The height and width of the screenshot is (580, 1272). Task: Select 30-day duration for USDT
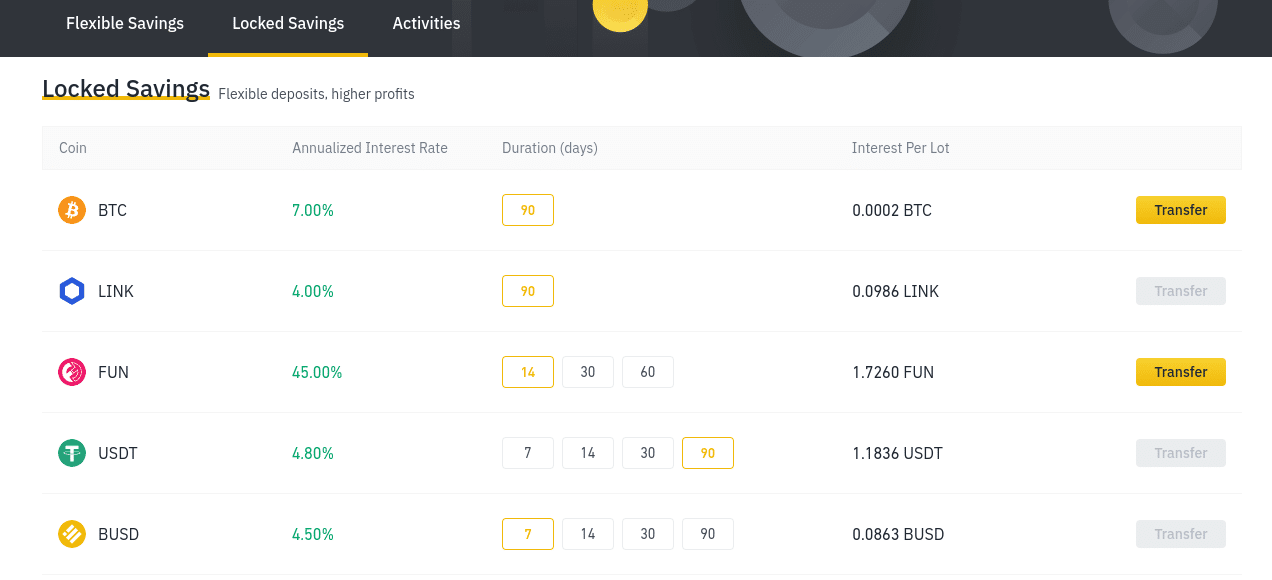(x=648, y=453)
